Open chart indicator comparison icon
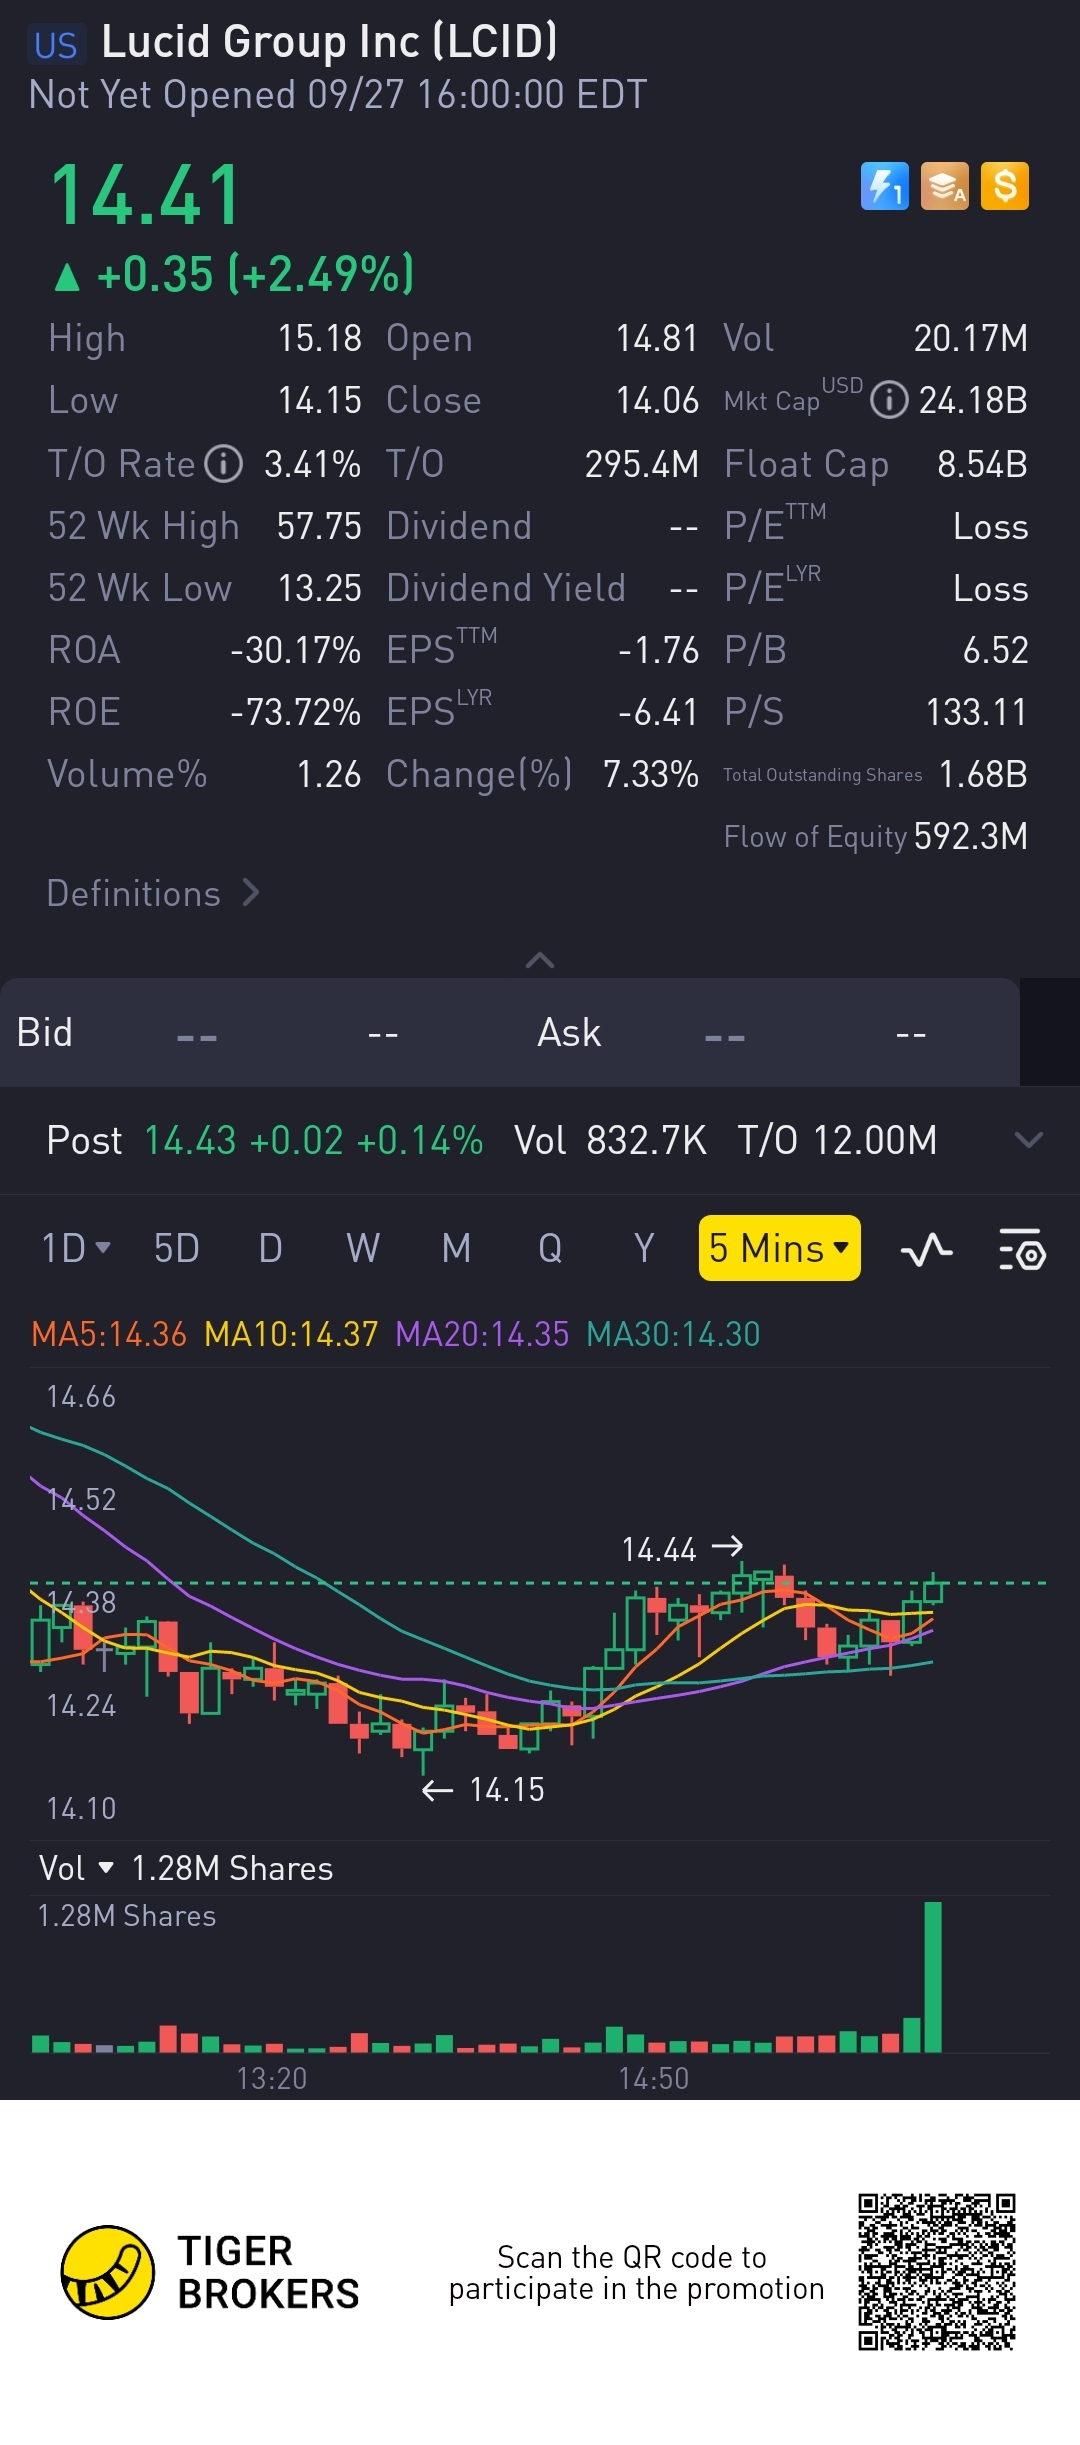Image resolution: width=1080 pixels, height=2445 pixels. [x=927, y=1249]
